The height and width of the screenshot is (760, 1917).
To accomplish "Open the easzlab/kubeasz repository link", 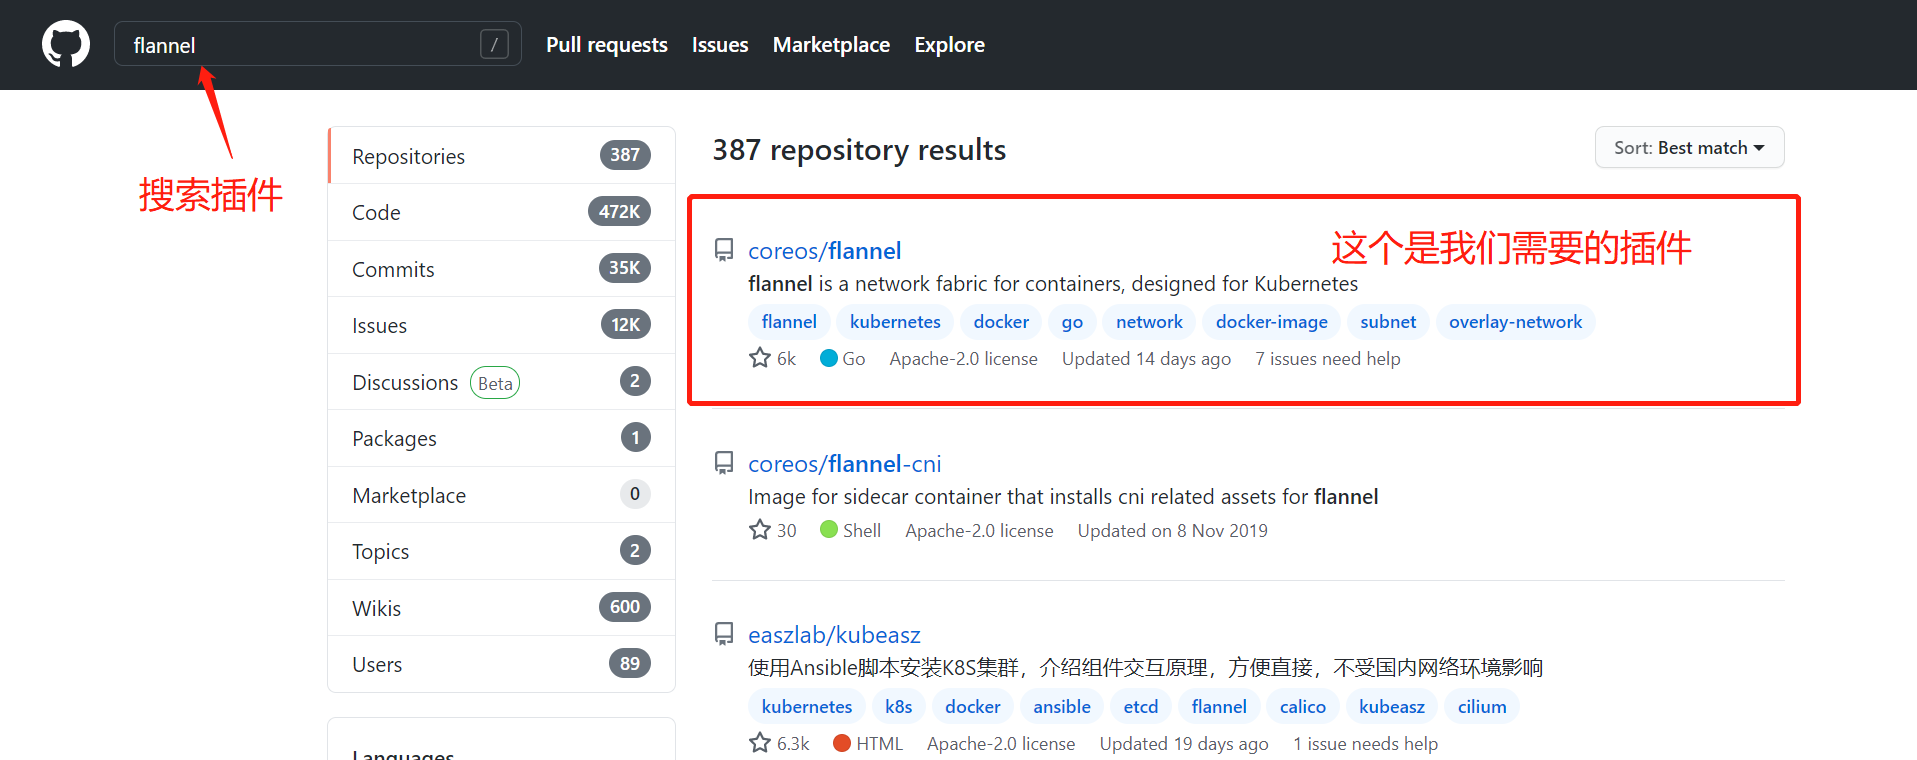I will [834, 635].
